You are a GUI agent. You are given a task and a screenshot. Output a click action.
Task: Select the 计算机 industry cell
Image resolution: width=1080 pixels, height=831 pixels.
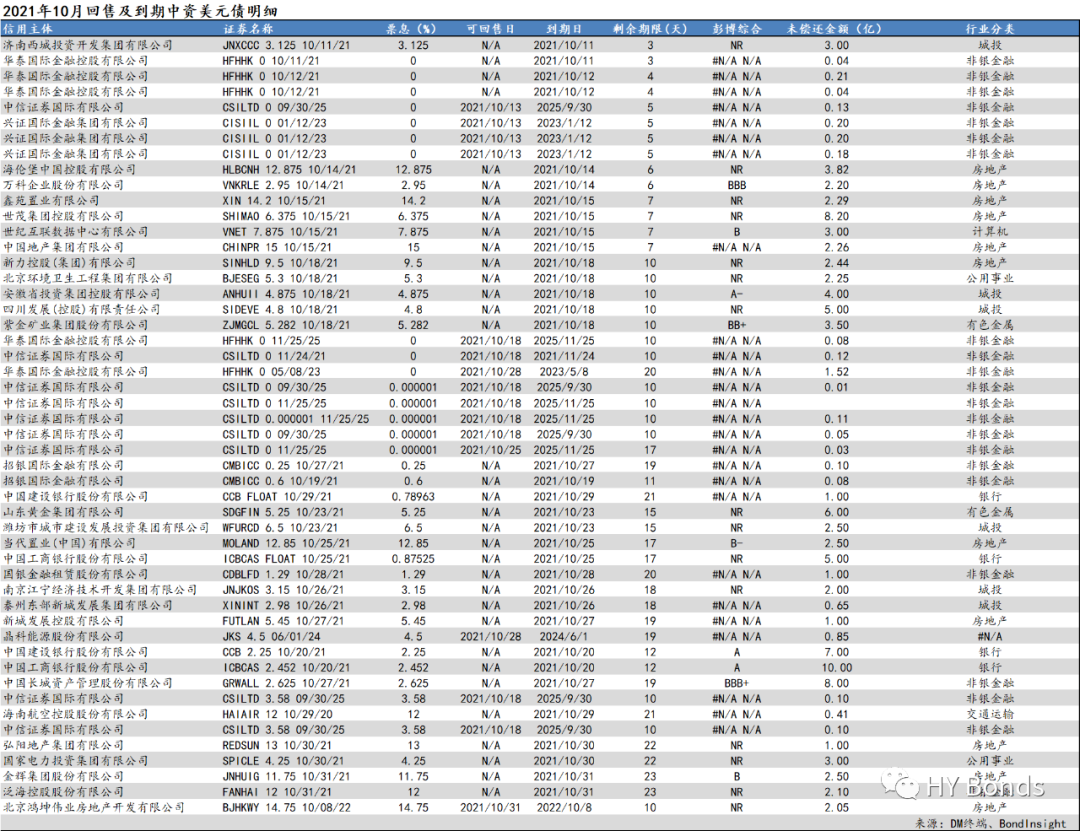[x=990, y=232]
